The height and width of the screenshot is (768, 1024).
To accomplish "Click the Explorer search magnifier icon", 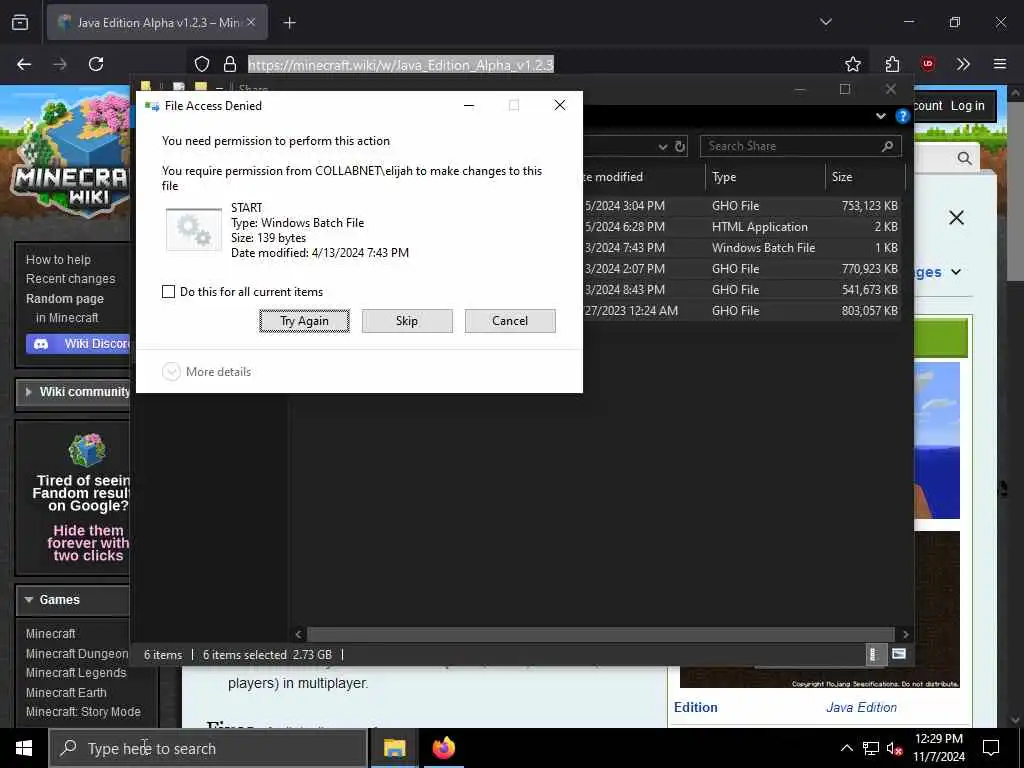I will 888,146.
